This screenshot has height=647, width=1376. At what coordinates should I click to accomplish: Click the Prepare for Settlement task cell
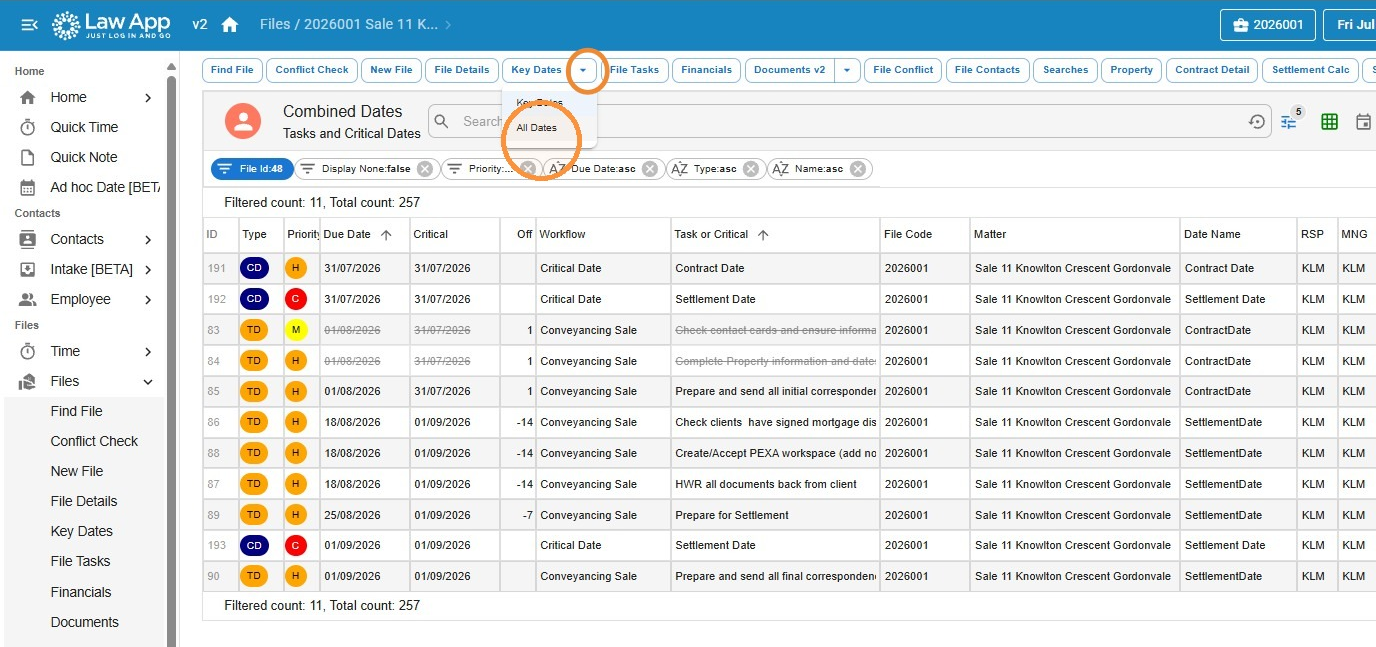(775, 515)
